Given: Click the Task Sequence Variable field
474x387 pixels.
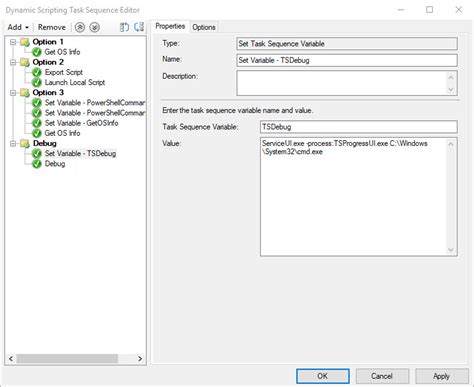Looking at the screenshot, I should [x=359, y=127].
